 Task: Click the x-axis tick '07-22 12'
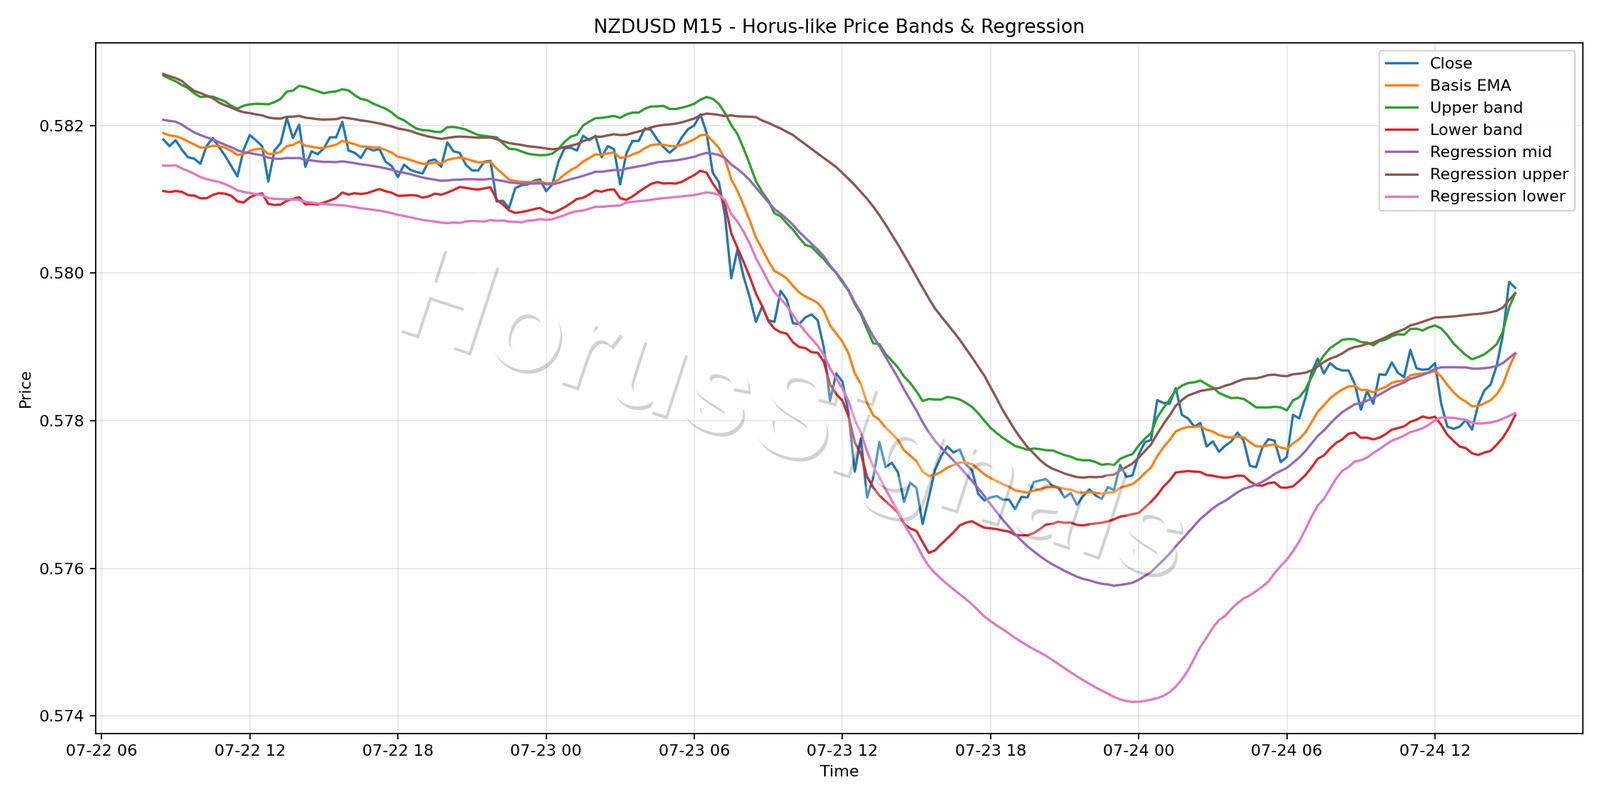point(249,750)
